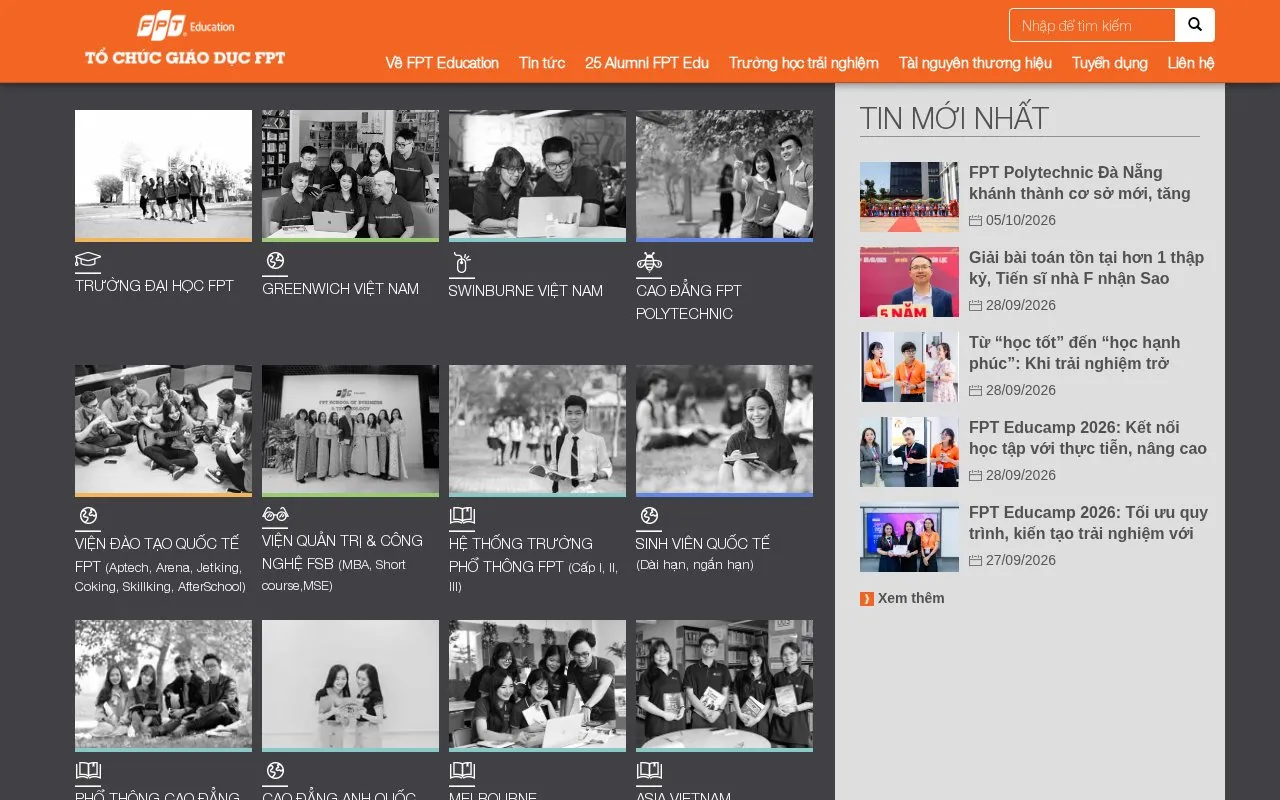Open FPT Educamp 2026: Tối ưu quy trình headline
This screenshot has height=800, width=1280.
click(1088, 523)
